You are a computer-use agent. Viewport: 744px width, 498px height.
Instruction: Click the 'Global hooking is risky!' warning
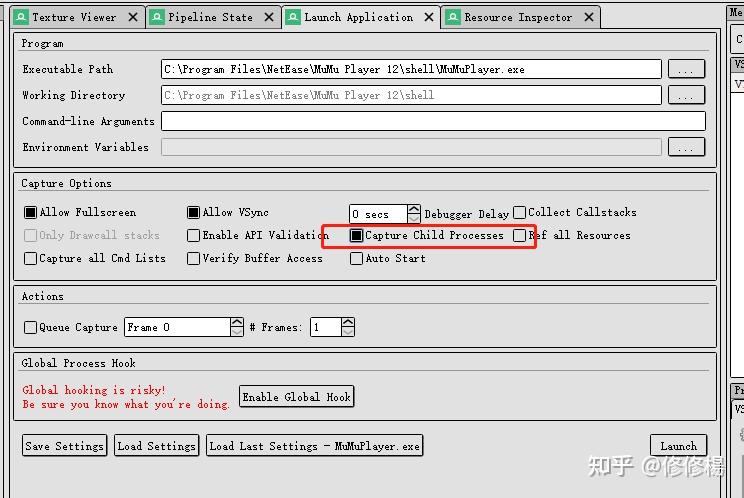point(93,390)
